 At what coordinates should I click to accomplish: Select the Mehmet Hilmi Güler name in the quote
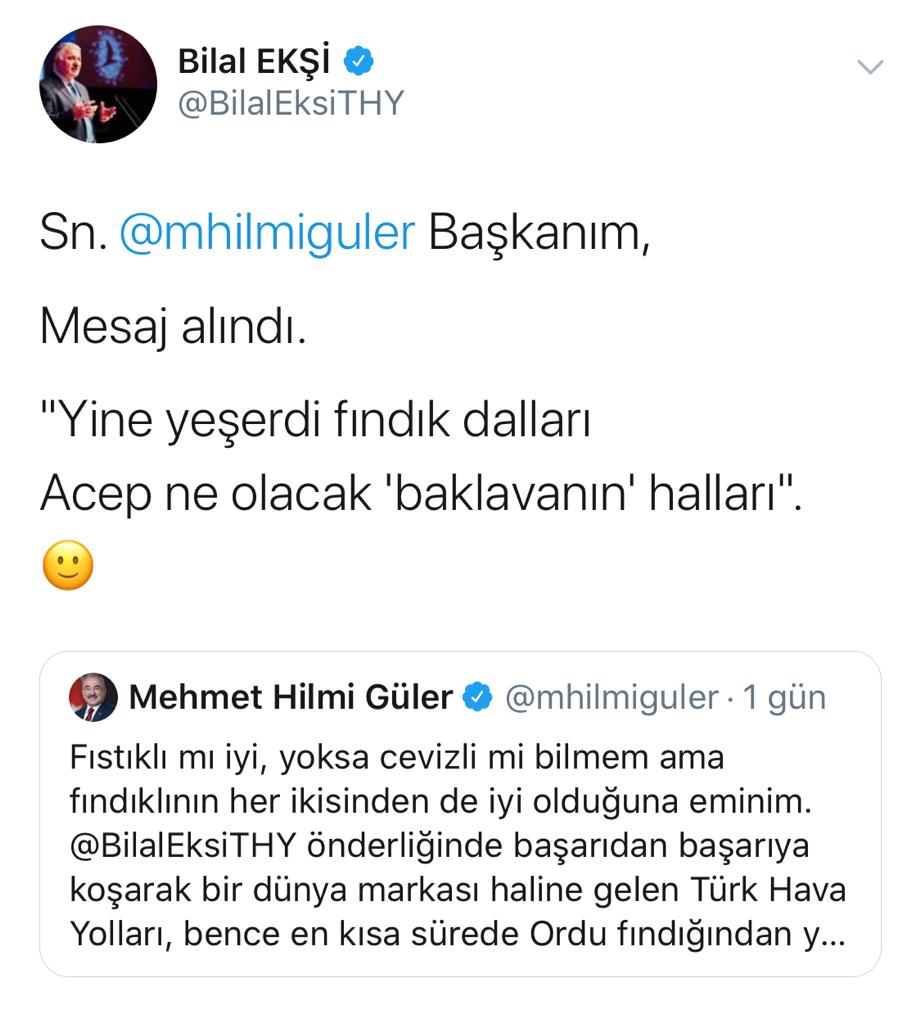291,697
